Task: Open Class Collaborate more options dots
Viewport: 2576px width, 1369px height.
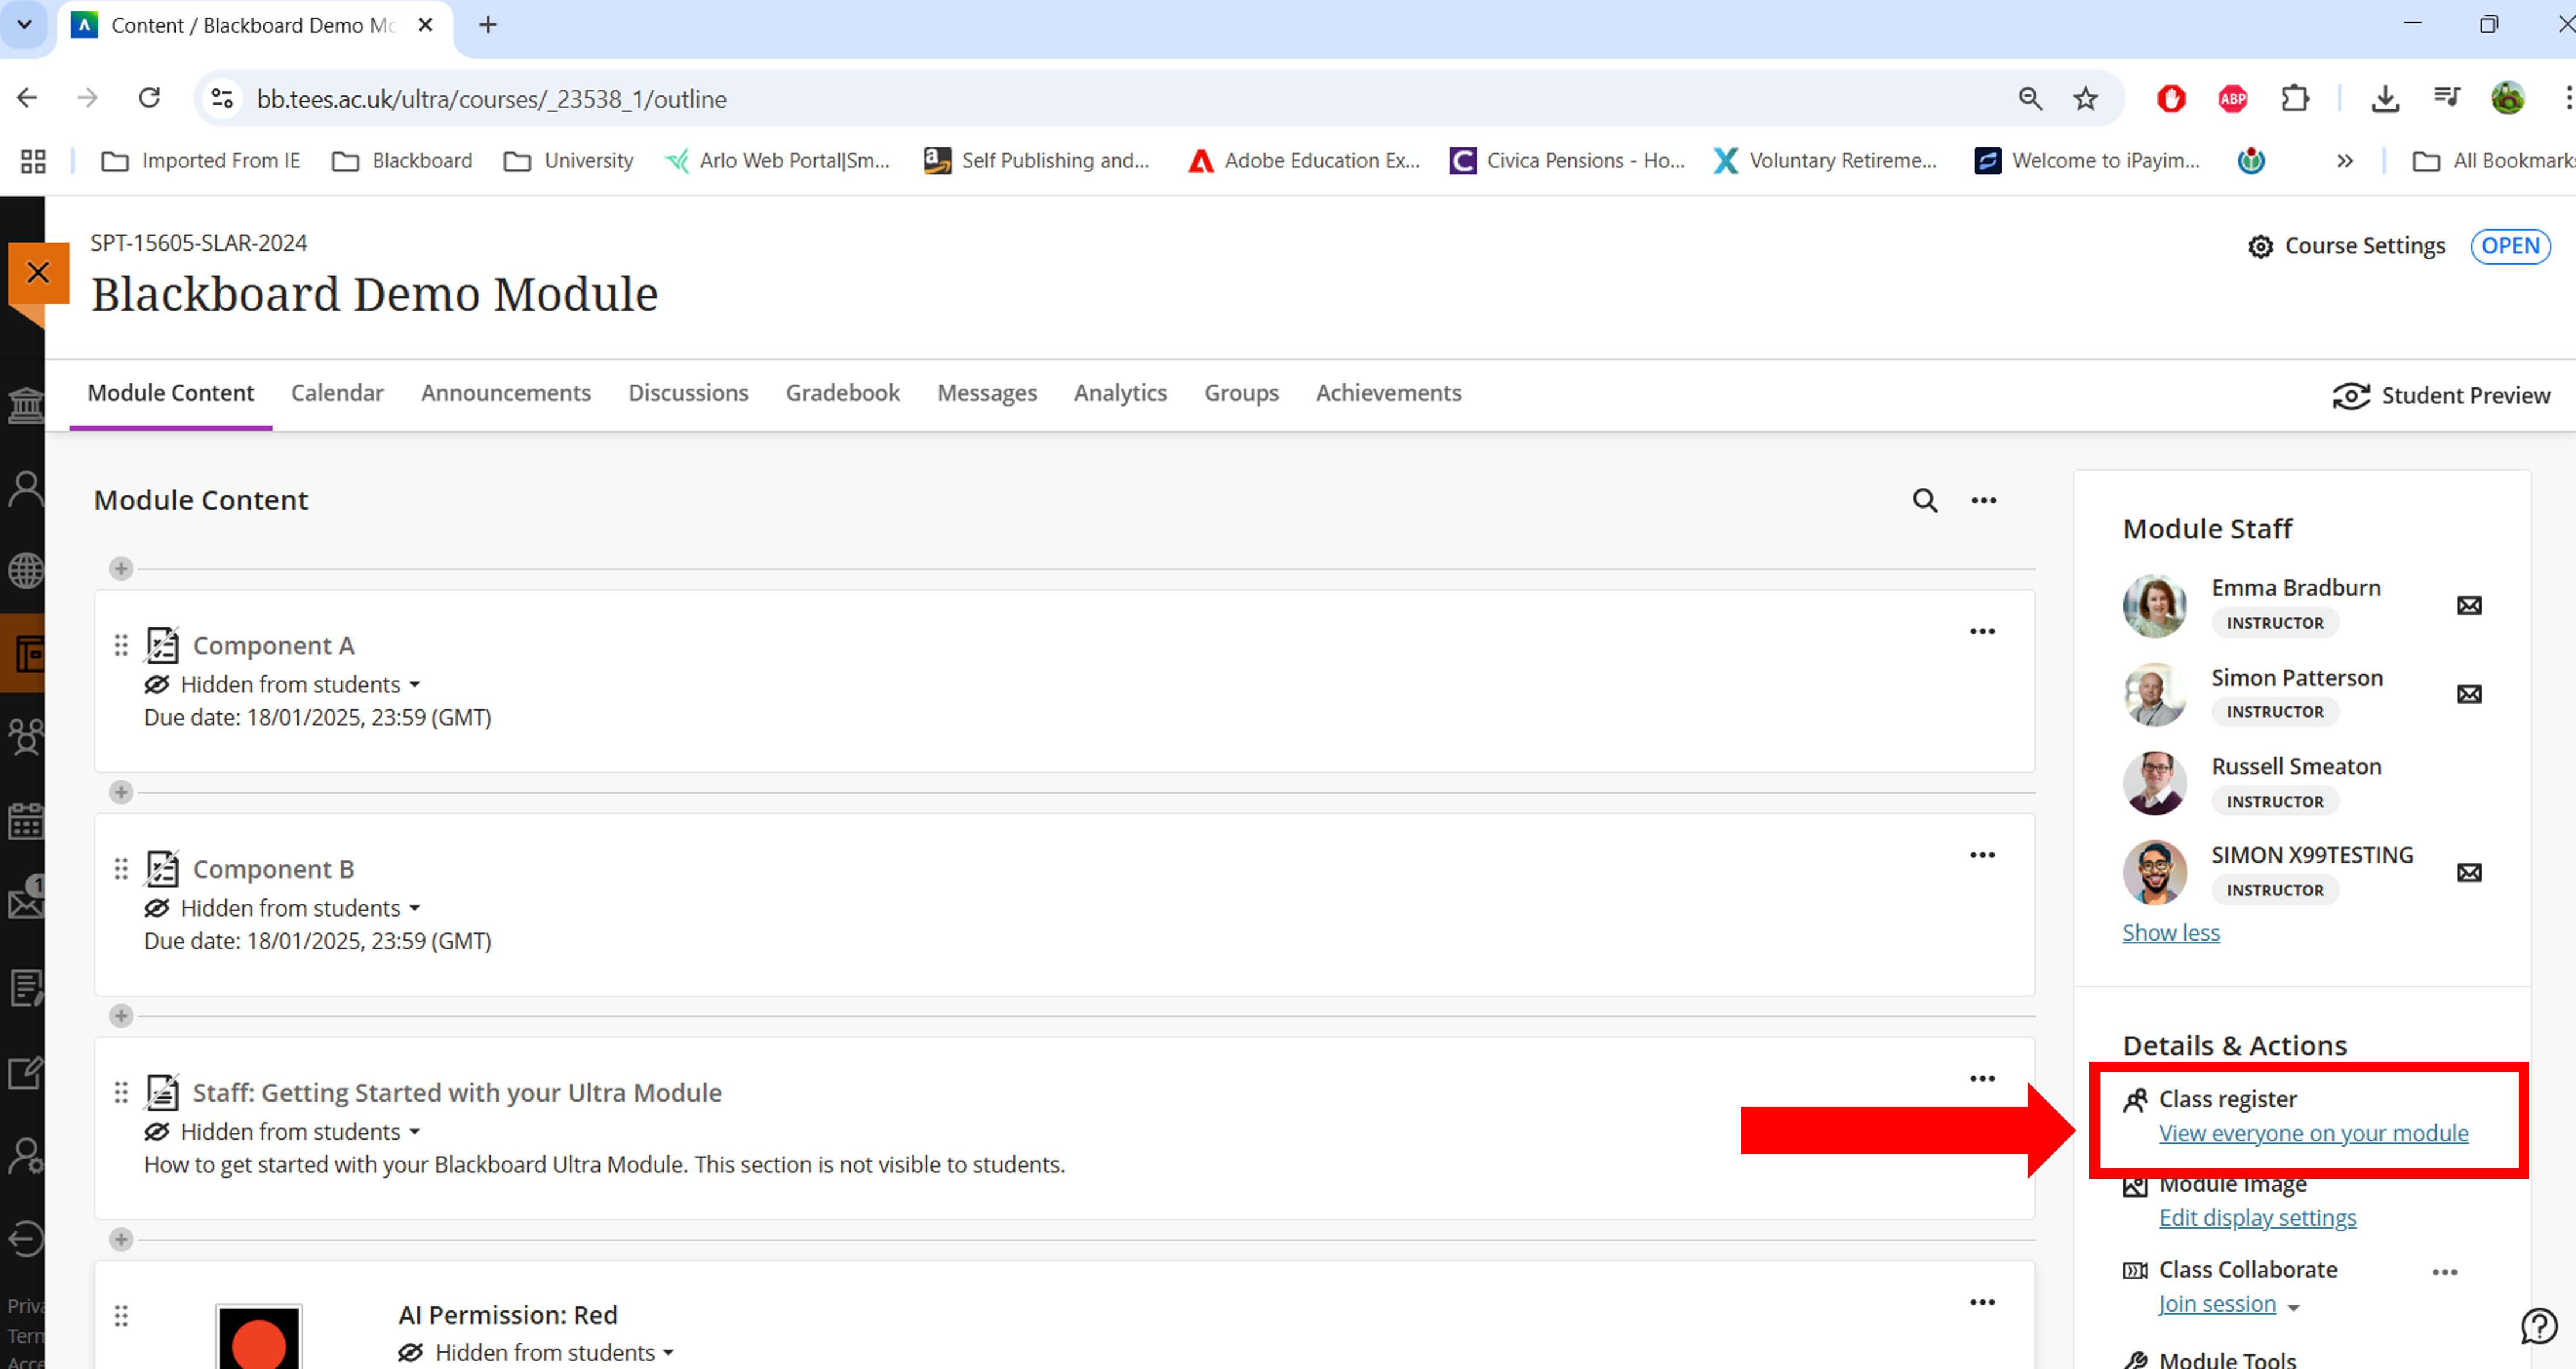Action: 2445,1272
